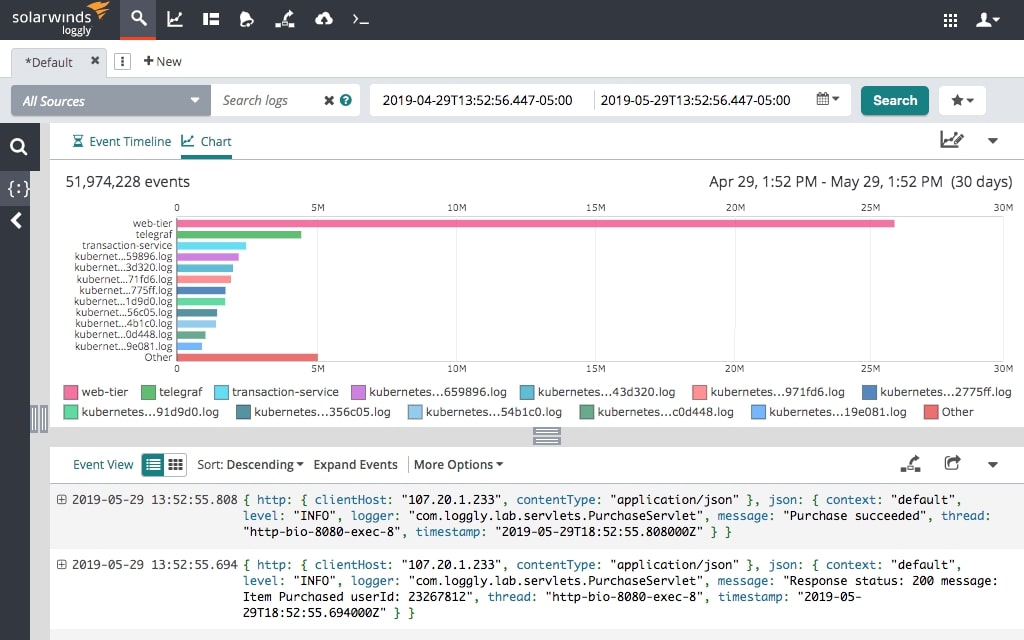The image size is (1024, 640).
Task: Open the {:} fields panel in sidebar
Action: [x=19, y=188]
